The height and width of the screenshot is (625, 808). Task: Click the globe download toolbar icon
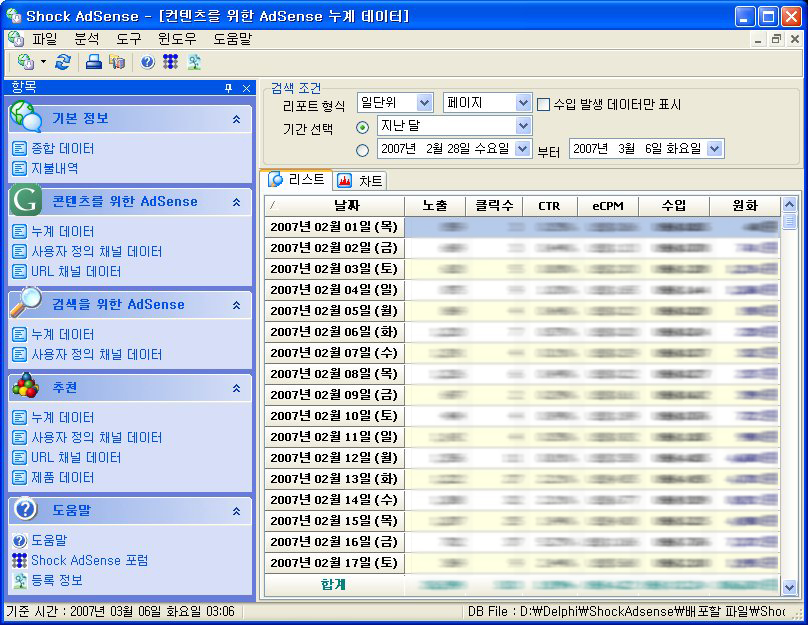25,62
